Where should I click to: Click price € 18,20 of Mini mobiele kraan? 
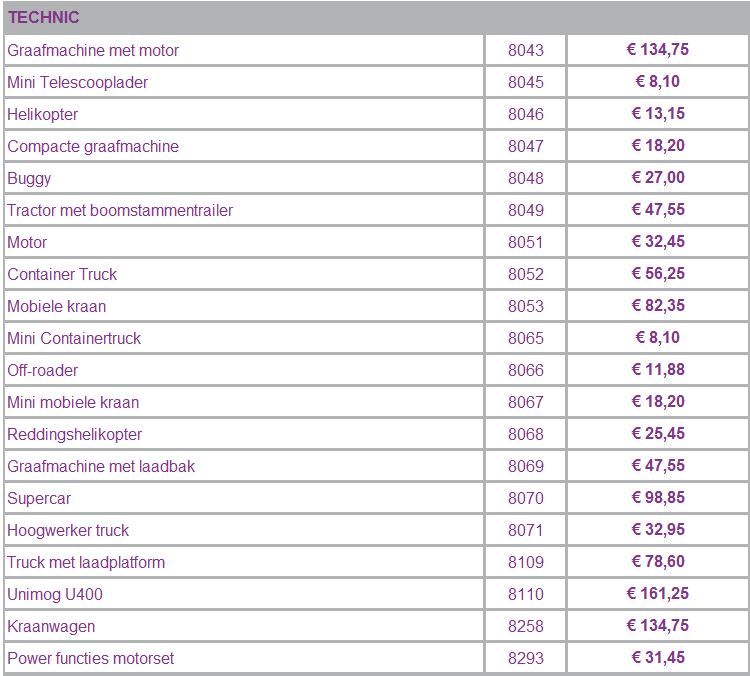[658, 402]
